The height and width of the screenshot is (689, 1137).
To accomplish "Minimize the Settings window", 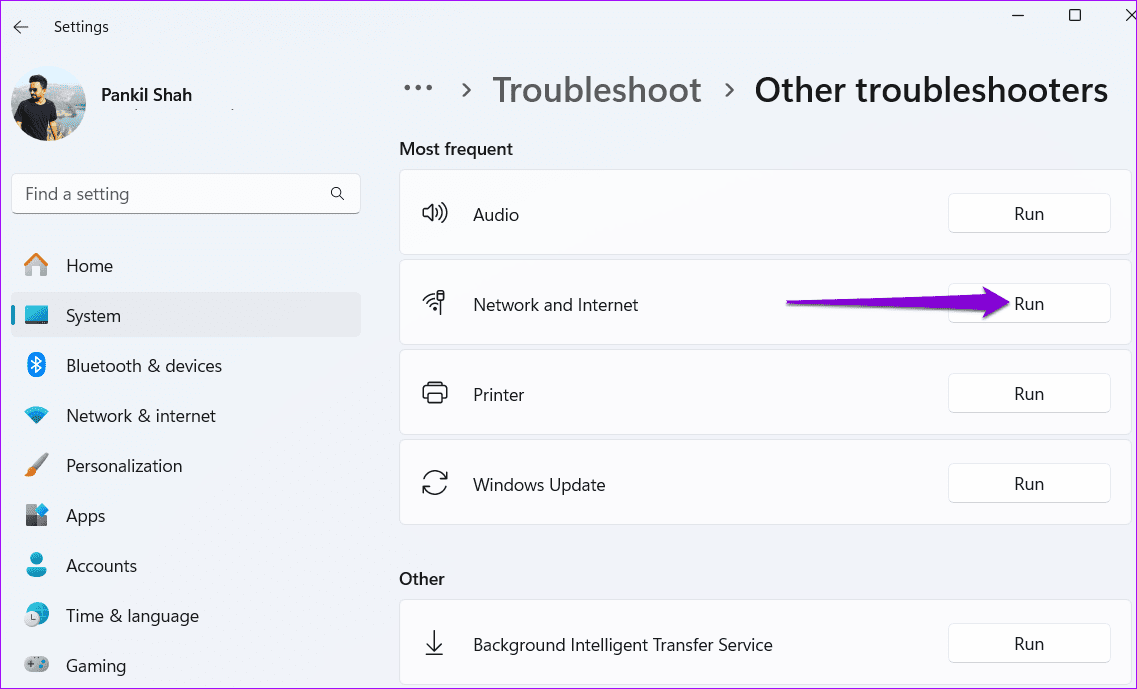I will (x=1018, y=15).
